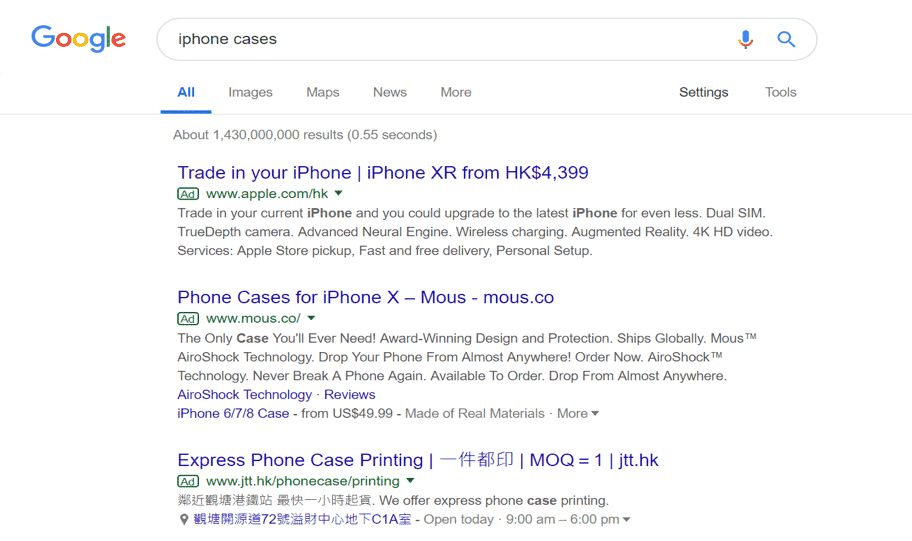912x541 pixels.
Task: Click the Ad badge next to www.mous.co
Action: click(188, 319)
